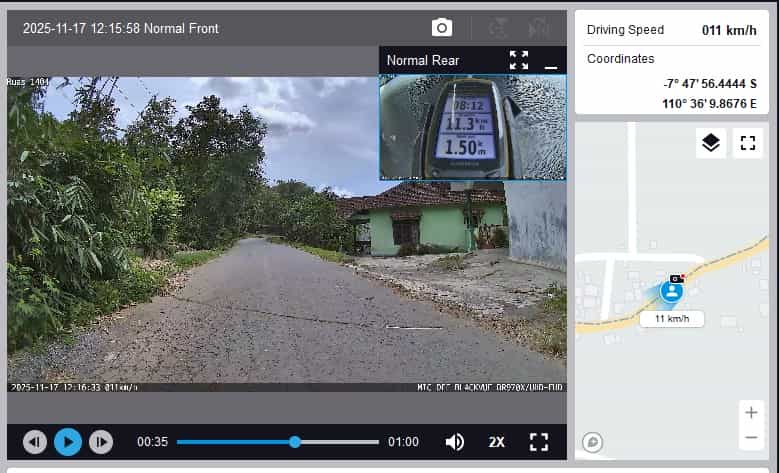Click the second dimmed icon beside the camera
The image size is (779, 473).
click(x=538, y=28)
